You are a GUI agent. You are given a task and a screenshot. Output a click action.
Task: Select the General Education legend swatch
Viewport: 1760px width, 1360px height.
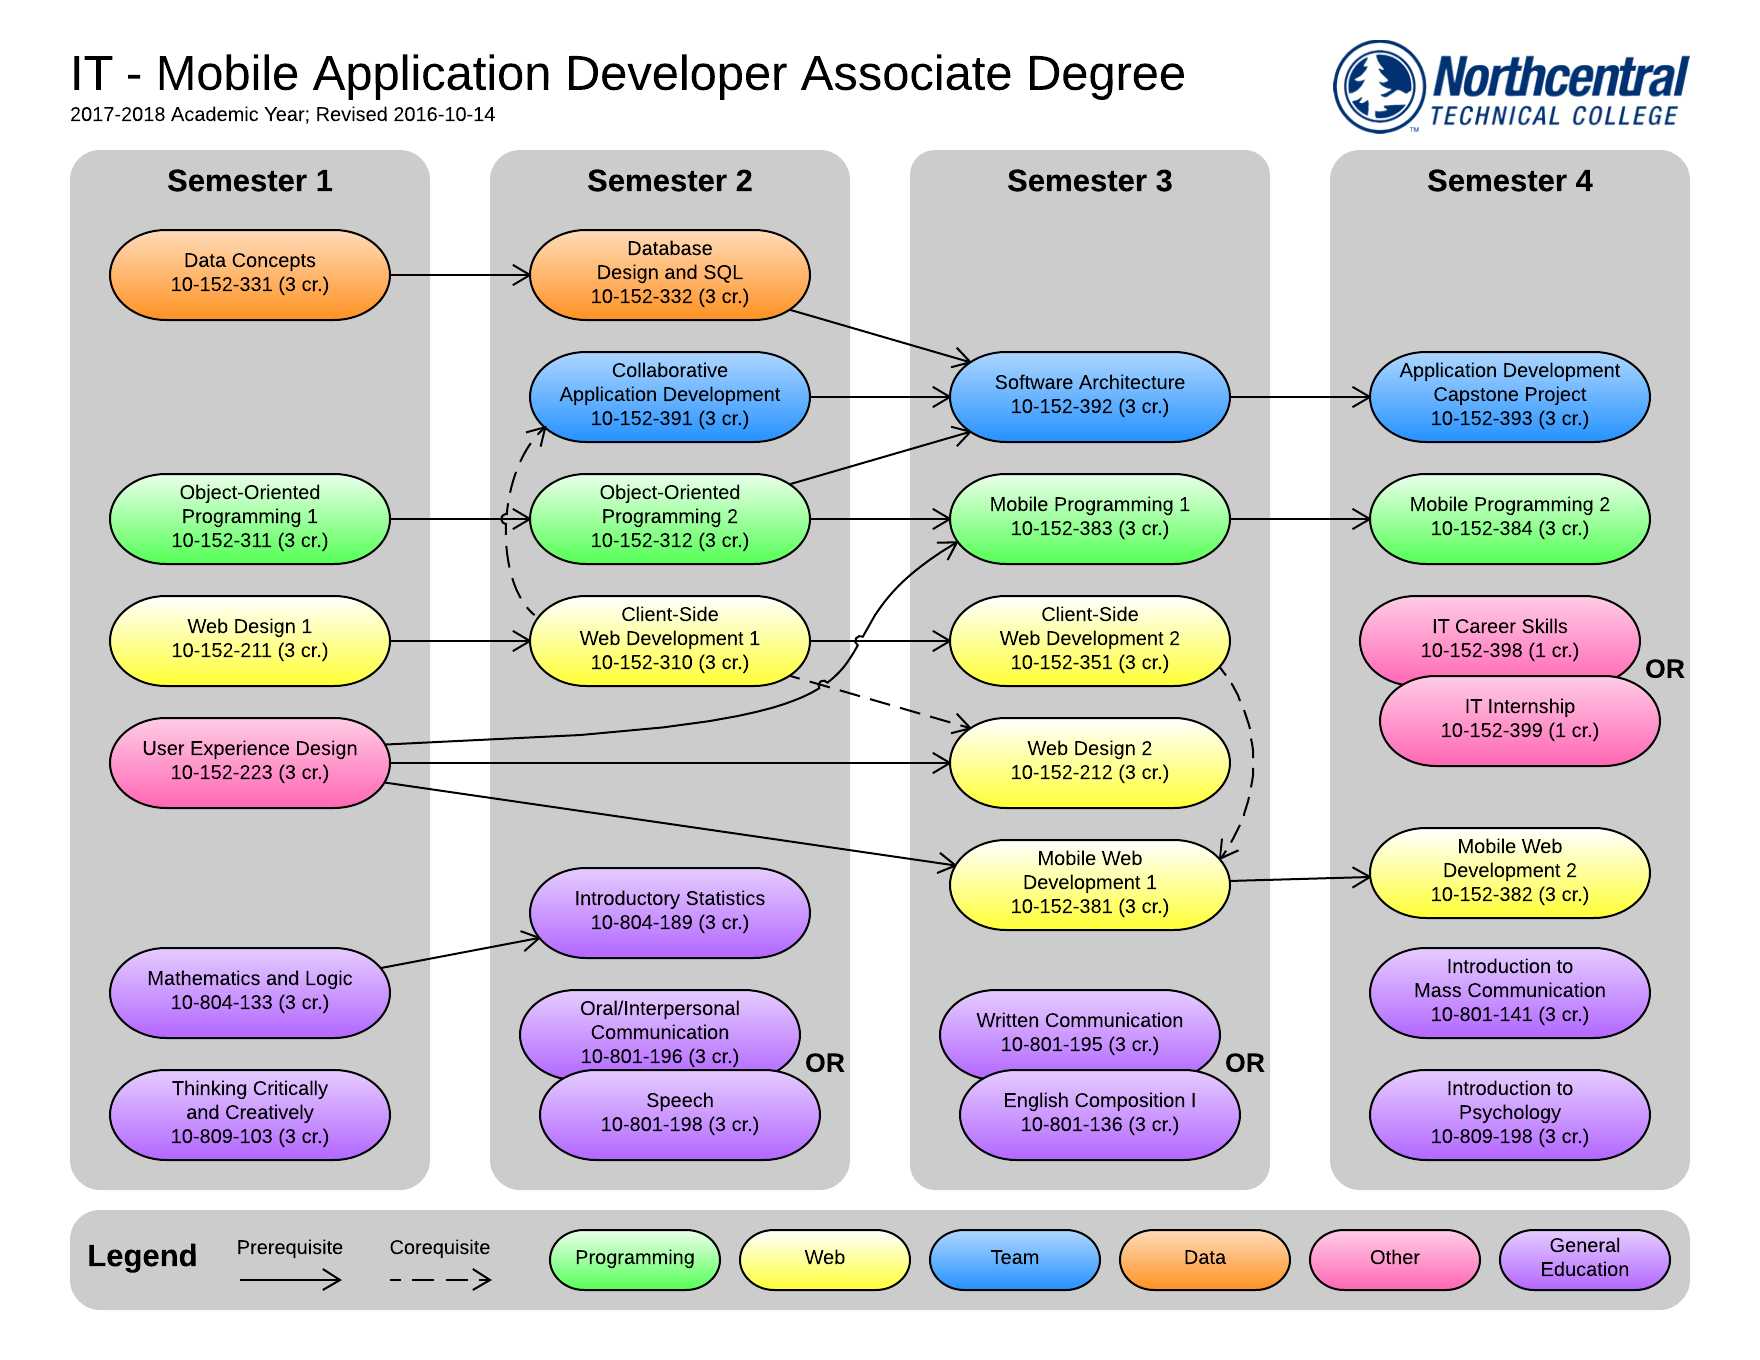pos(1584,1259)
